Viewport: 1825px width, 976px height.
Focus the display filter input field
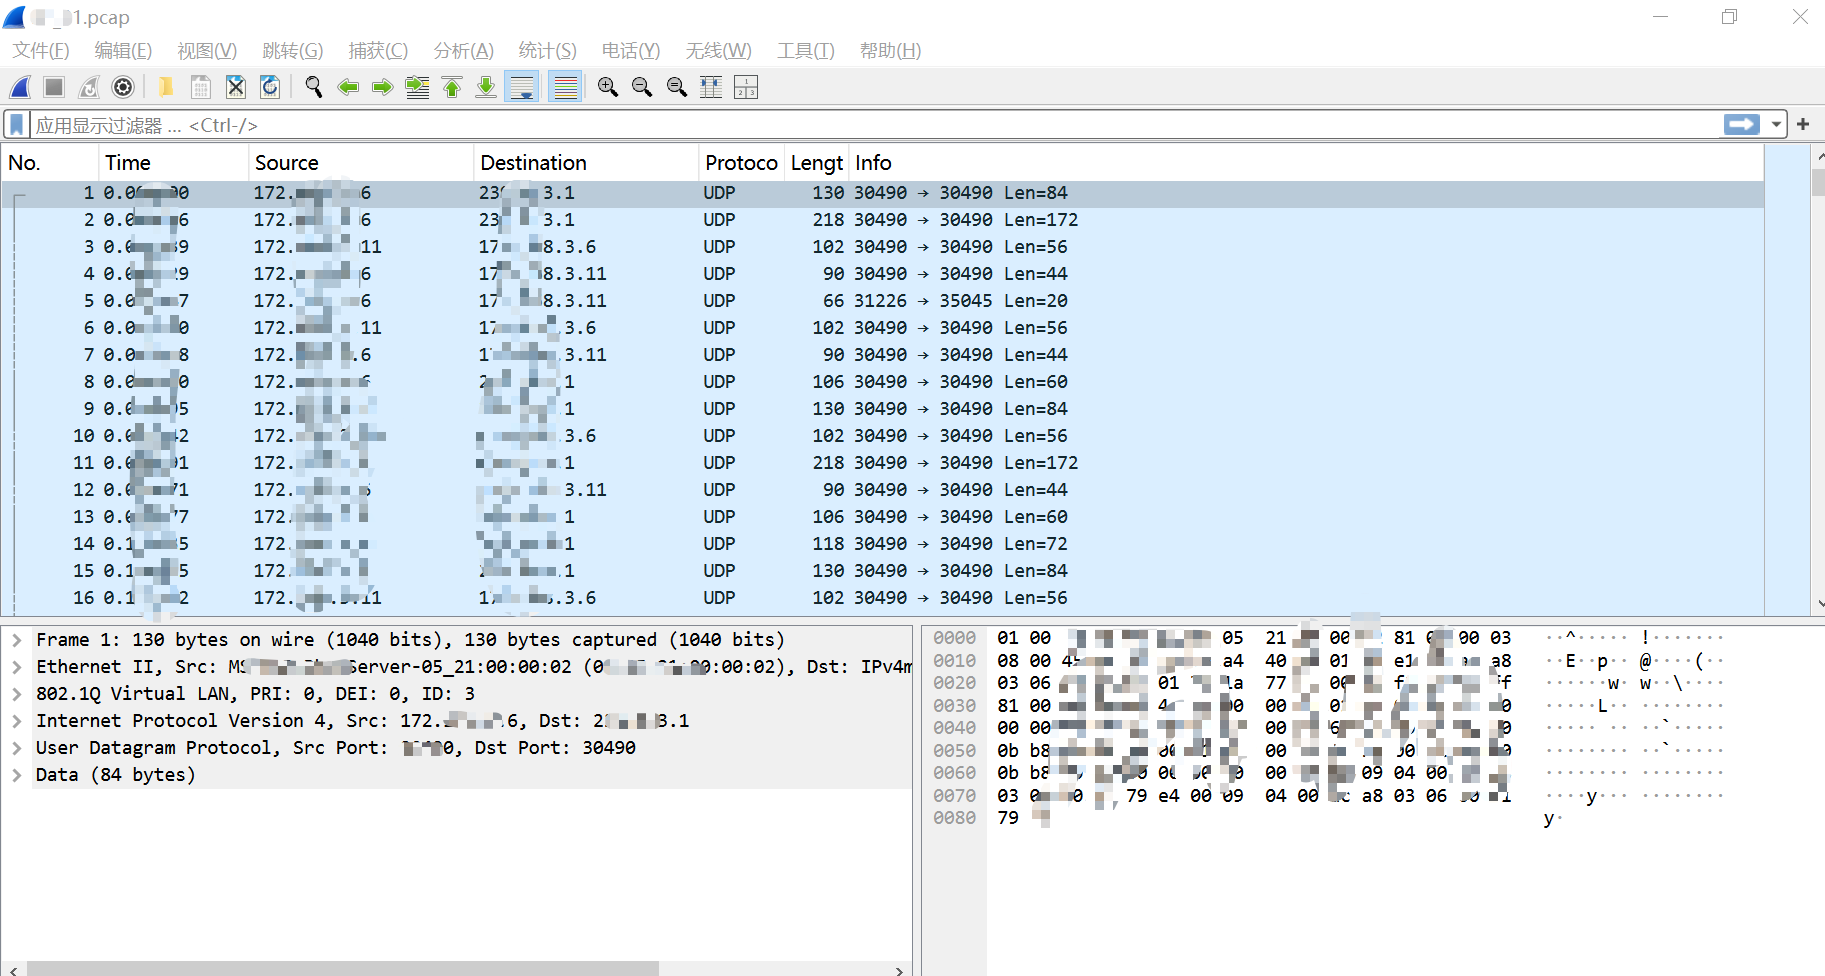[x=875, y=125]
